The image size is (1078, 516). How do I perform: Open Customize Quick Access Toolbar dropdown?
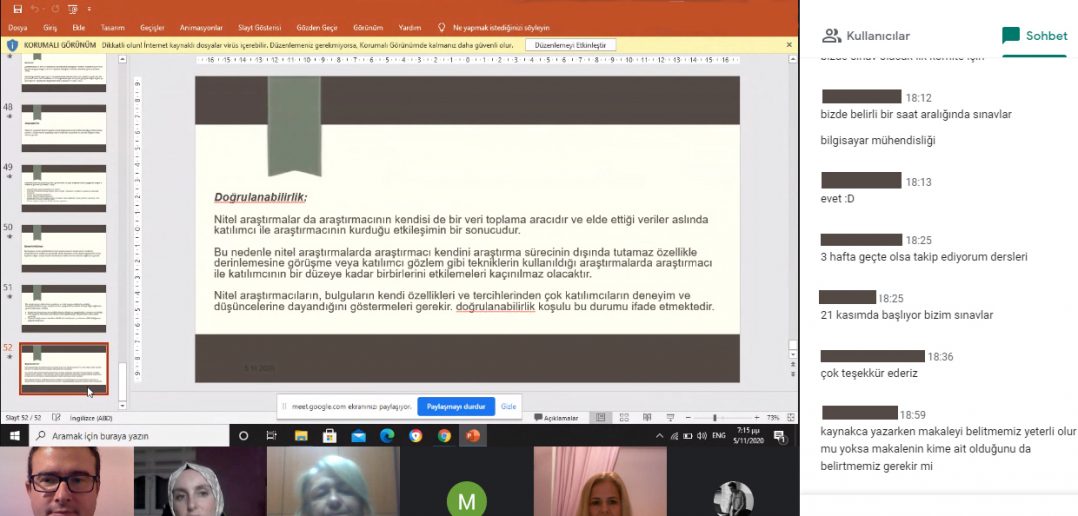click(x=89, y=10)
